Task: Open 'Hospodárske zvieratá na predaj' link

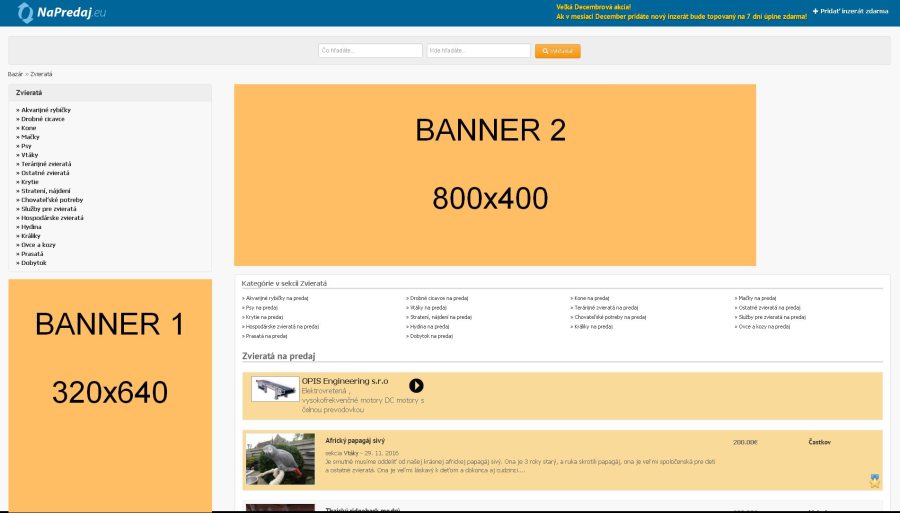Action: click(x=282, y=327)
